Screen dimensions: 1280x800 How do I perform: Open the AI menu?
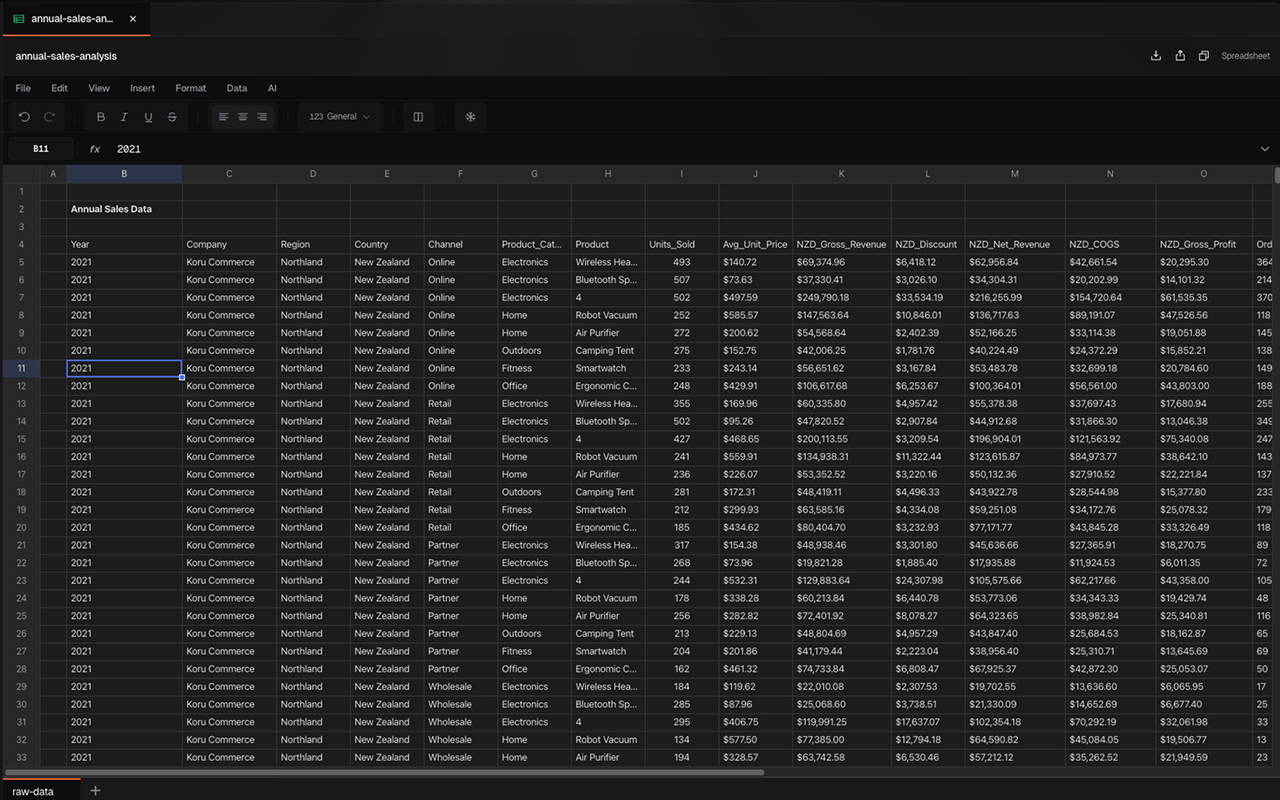272,88
